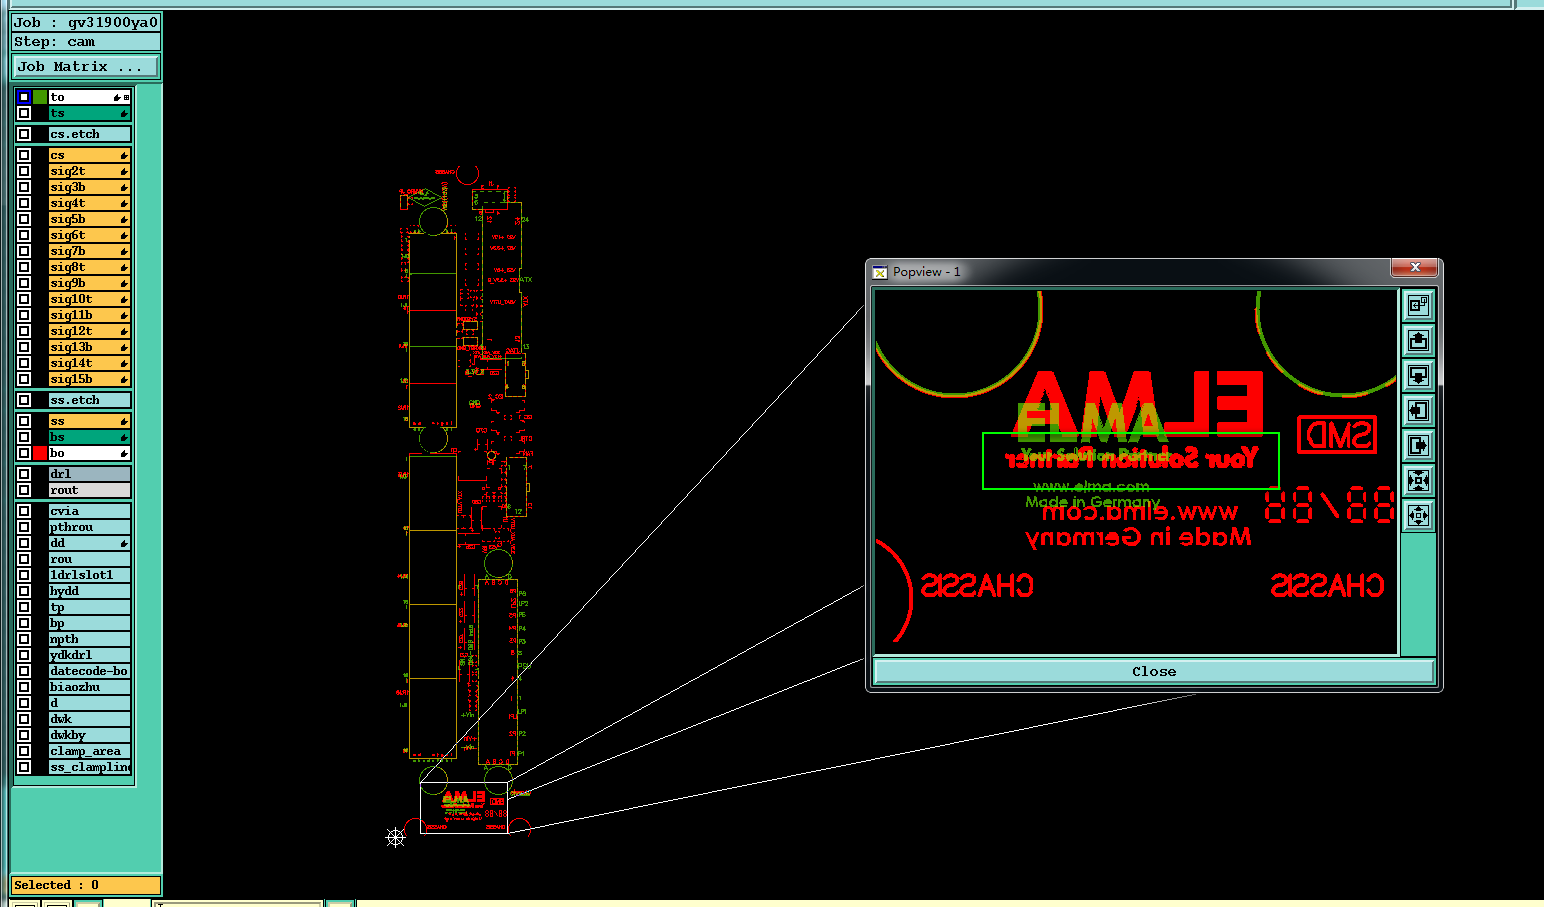Screen dimensions: 1544x907
Task: Check the sig3b layer checkbox
Action: (24, 187)
